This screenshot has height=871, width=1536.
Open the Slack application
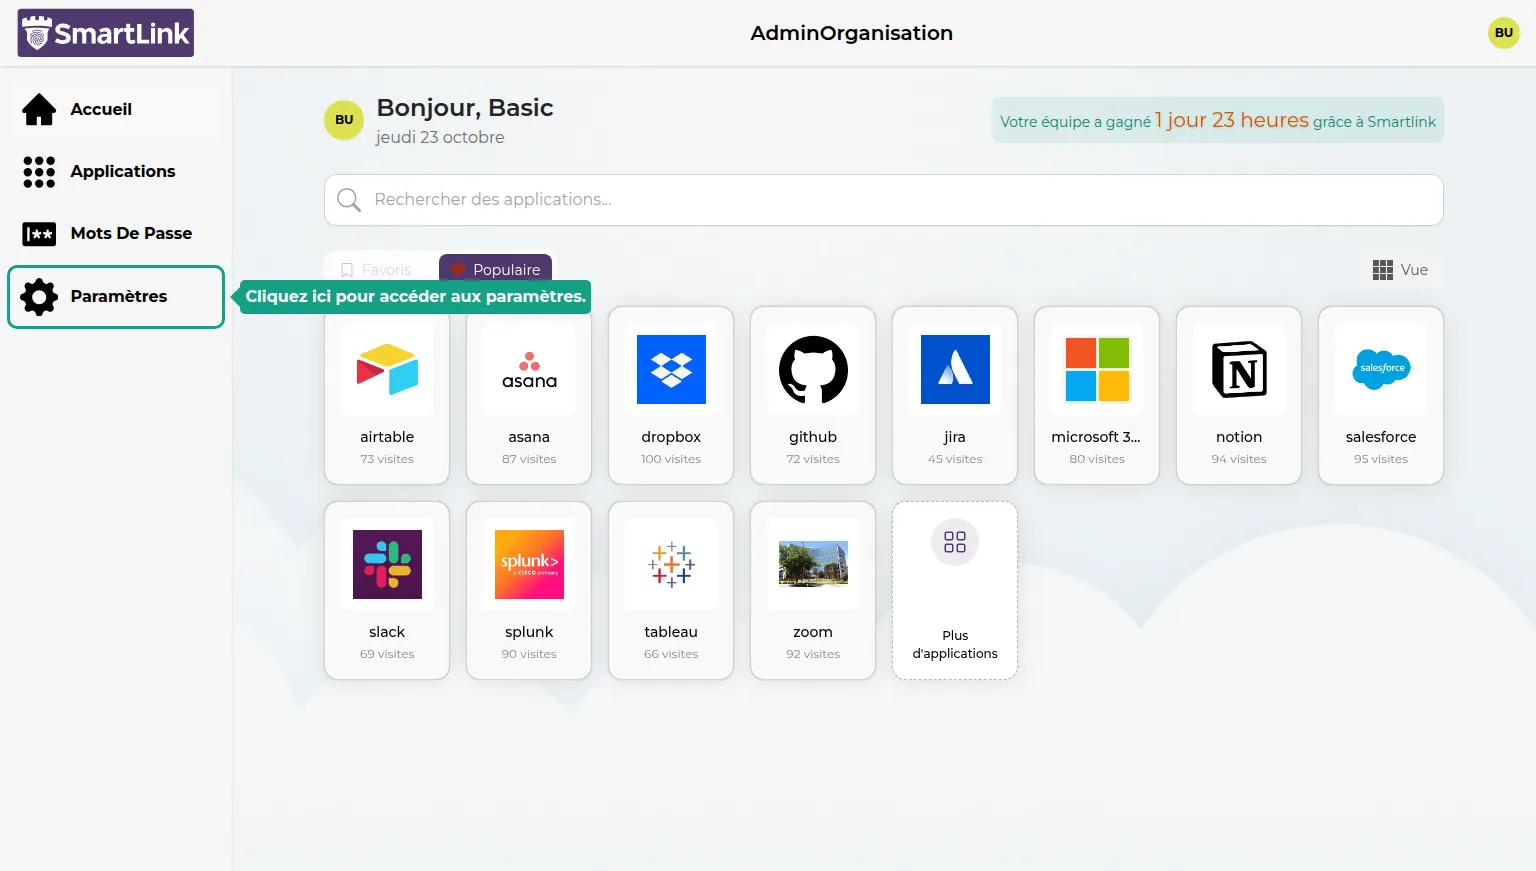pos(387,590)
